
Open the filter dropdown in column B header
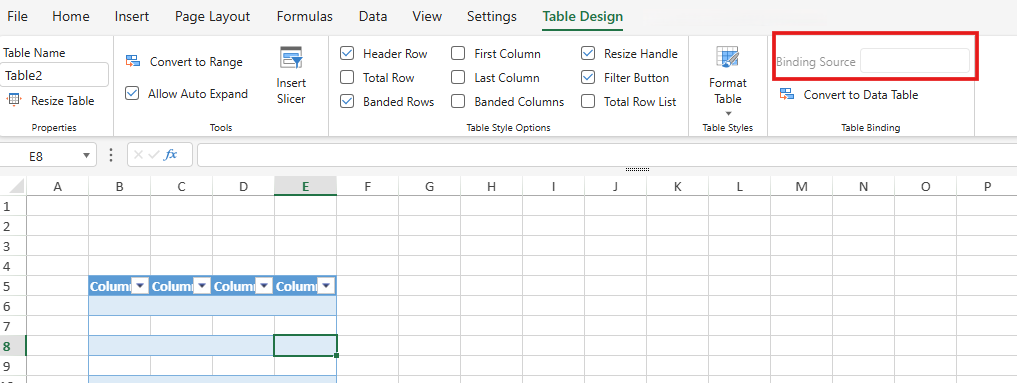click(x=141, y=286)
